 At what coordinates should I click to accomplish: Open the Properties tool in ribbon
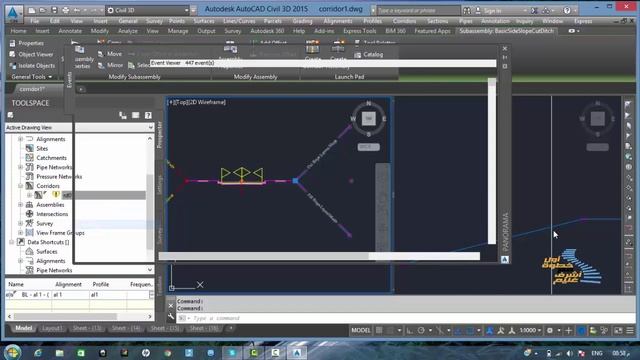tap(27, 43)
